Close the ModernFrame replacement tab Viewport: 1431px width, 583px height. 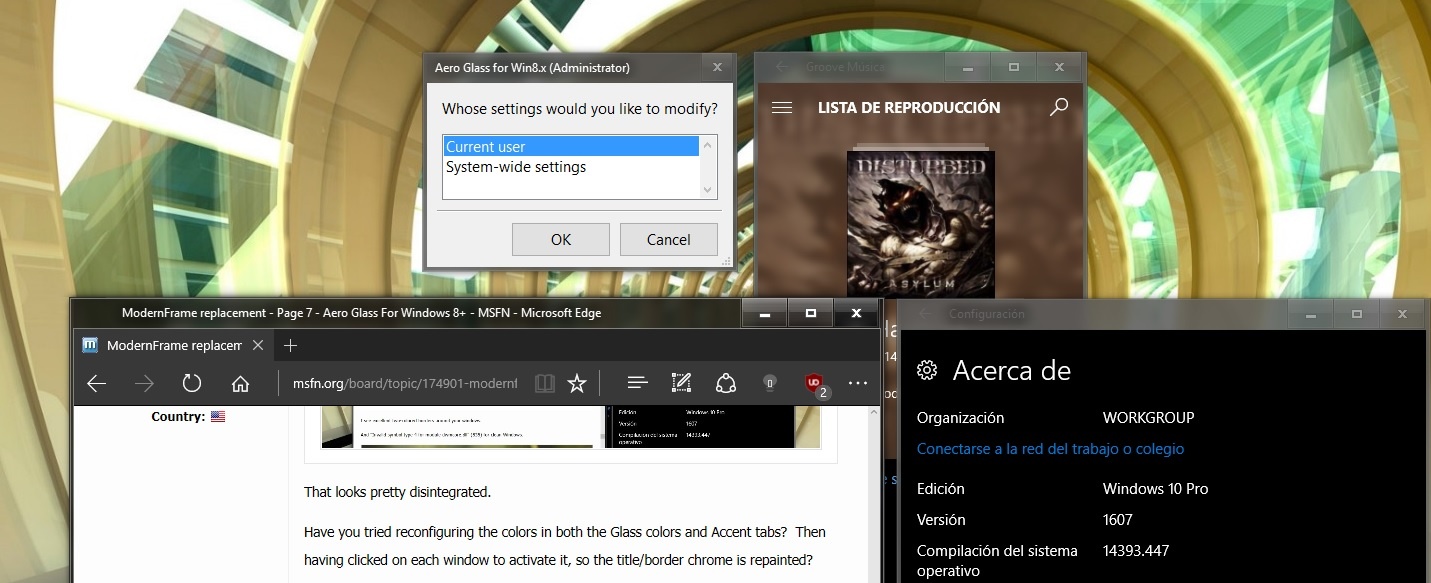point(258,346)
